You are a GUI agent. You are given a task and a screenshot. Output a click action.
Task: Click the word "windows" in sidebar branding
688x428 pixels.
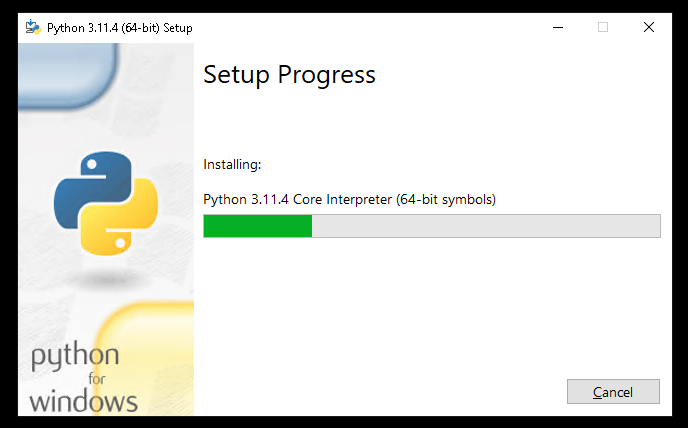click(83, 402)
